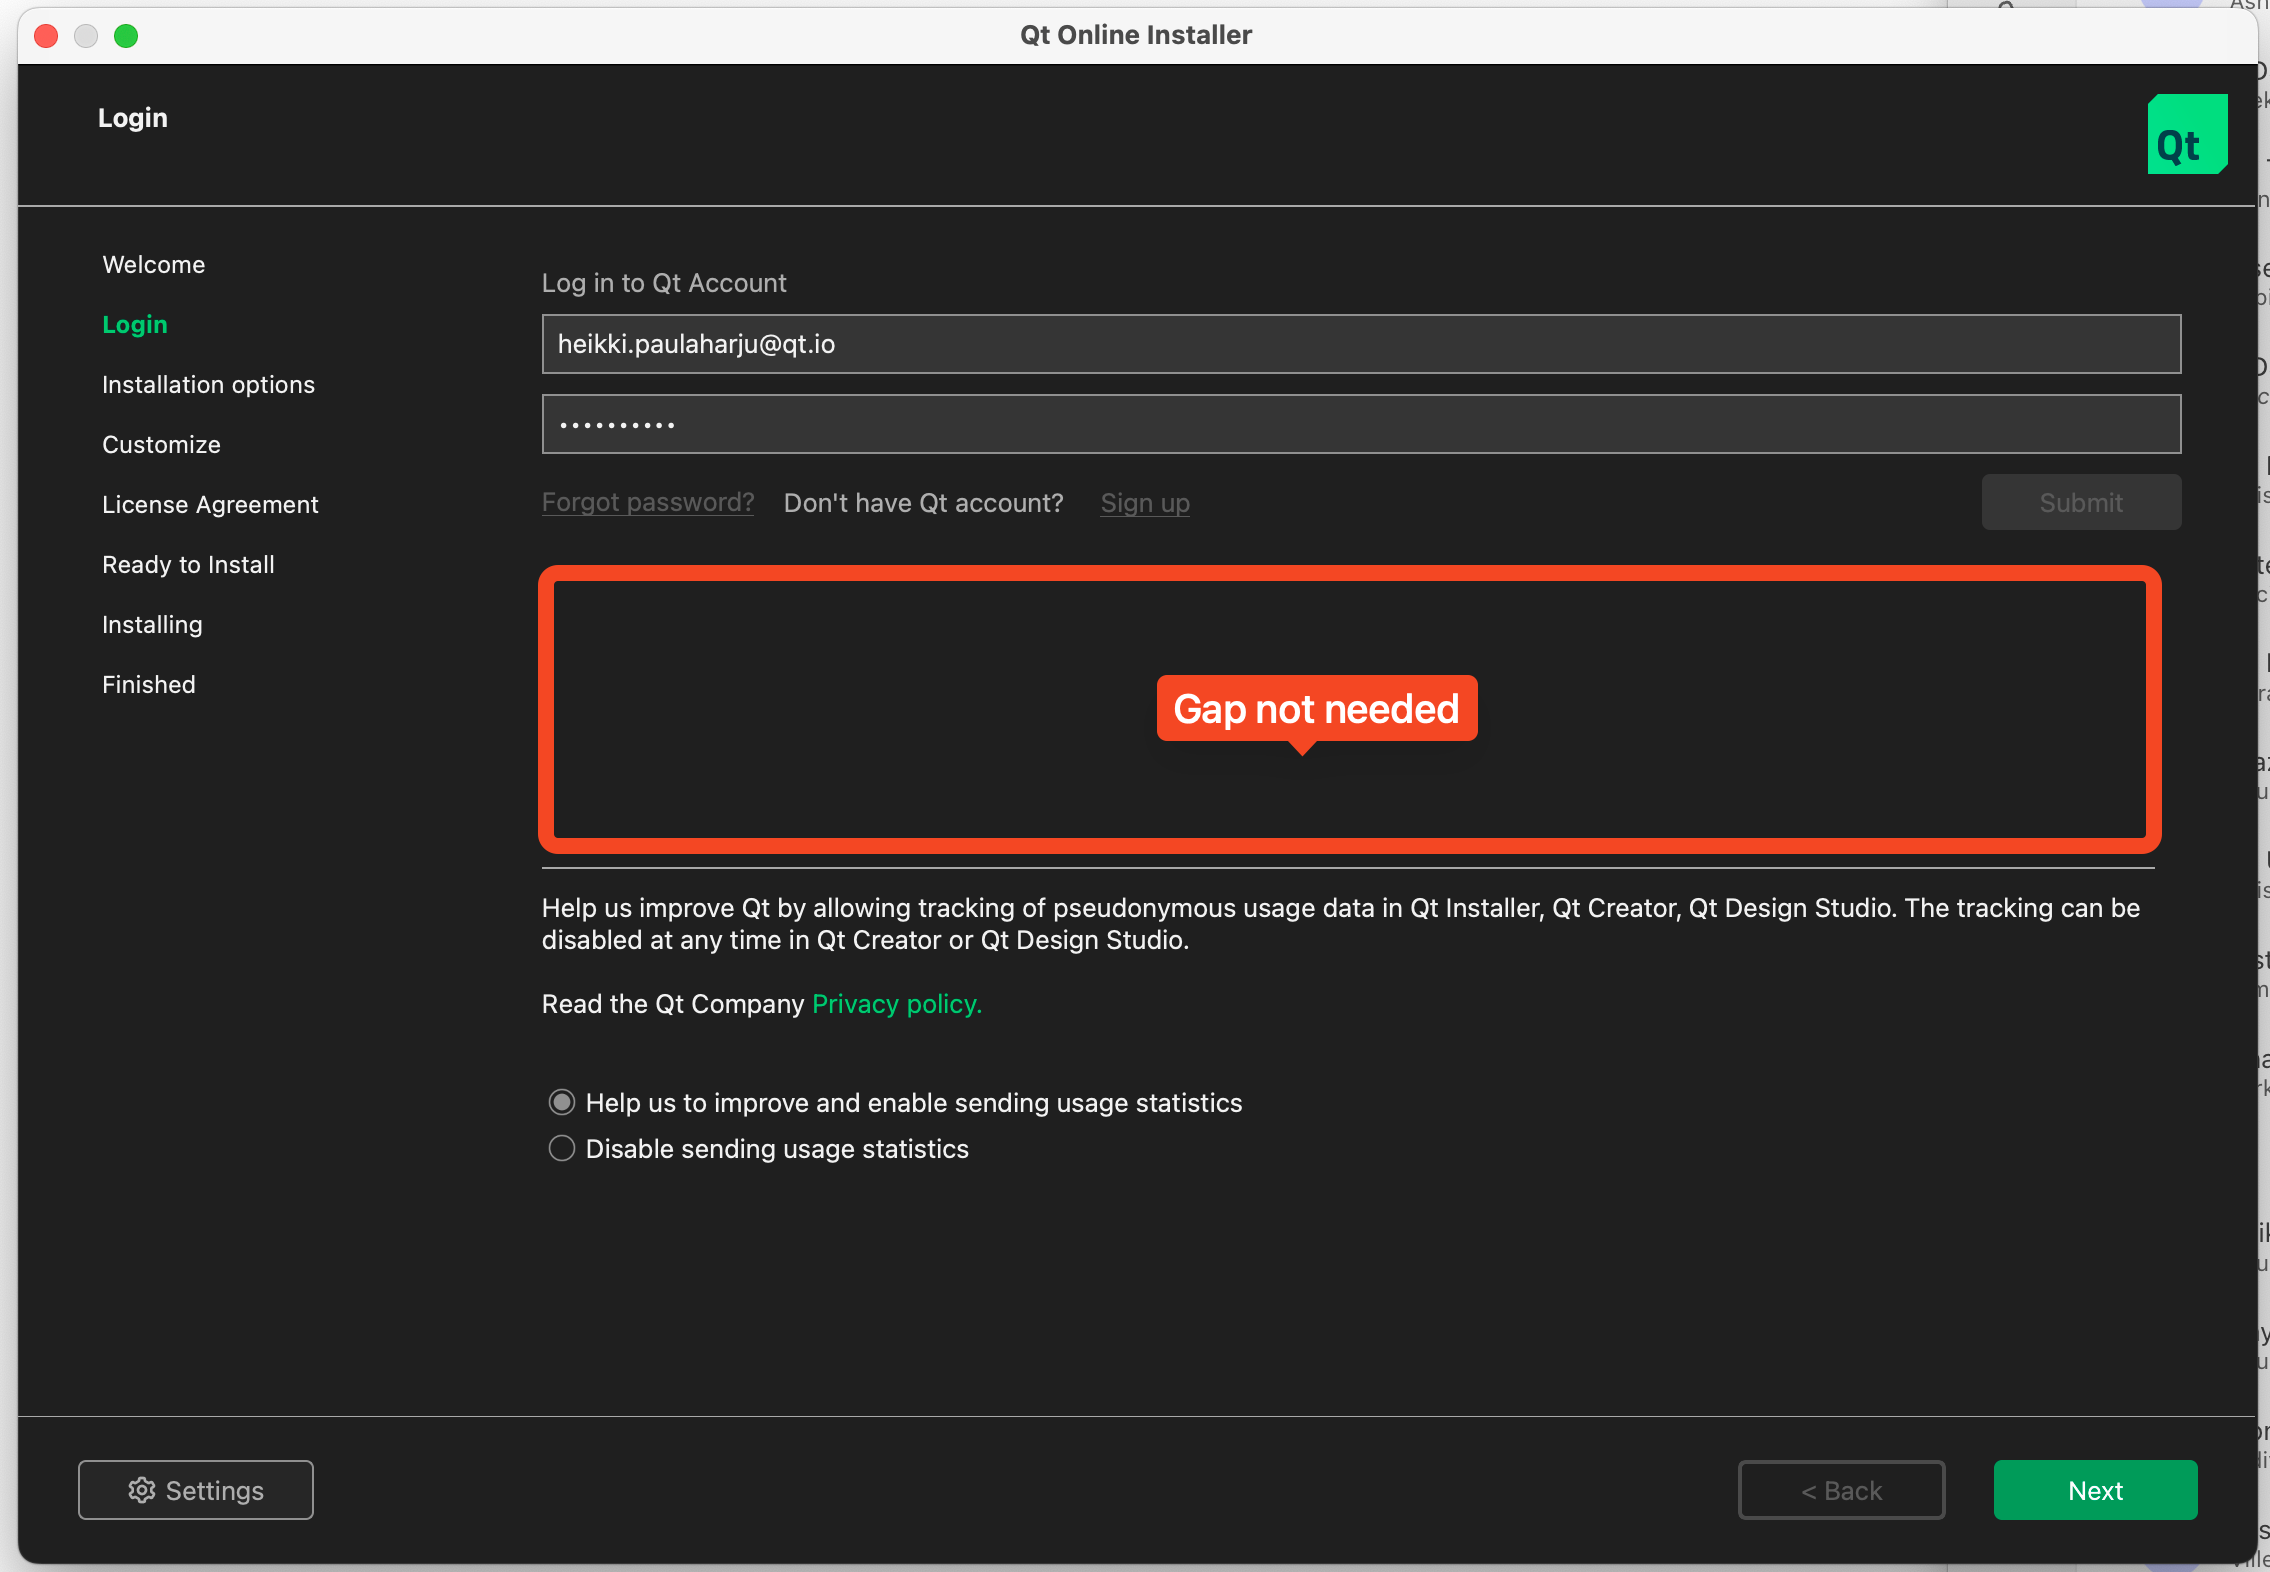Select the Customize step in sidebar

coord(161,445)
